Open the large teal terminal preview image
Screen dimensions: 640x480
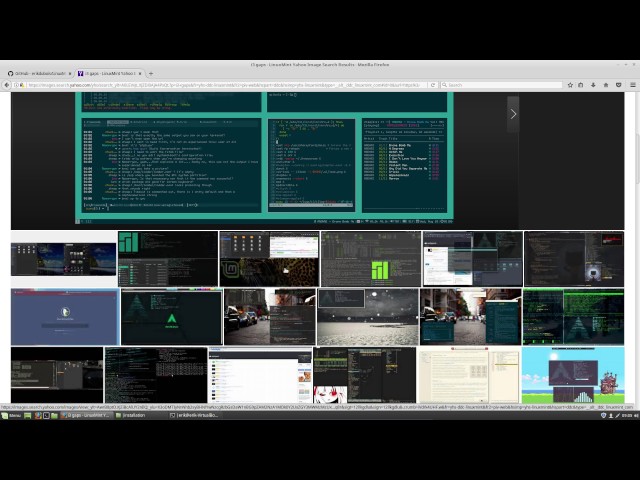pos(265,160)
